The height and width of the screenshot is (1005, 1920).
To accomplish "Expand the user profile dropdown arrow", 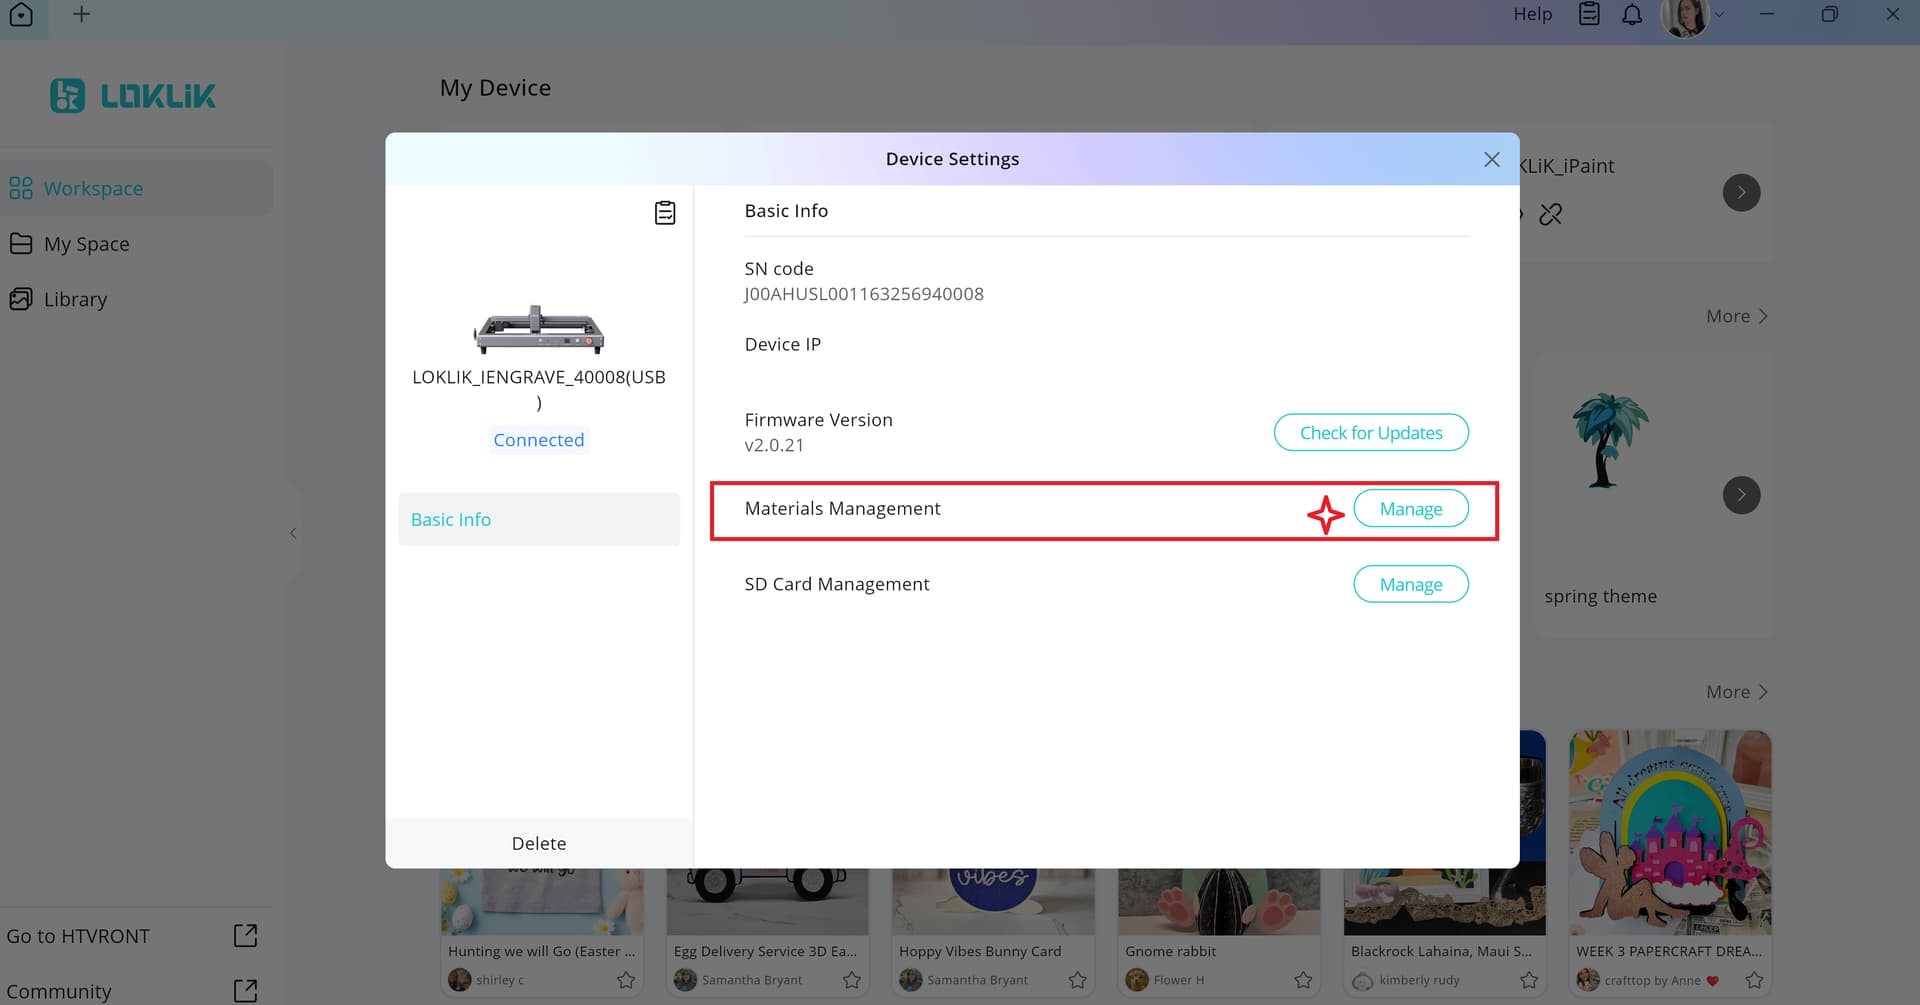I will pyautogui.click(x=1719, y=15).
